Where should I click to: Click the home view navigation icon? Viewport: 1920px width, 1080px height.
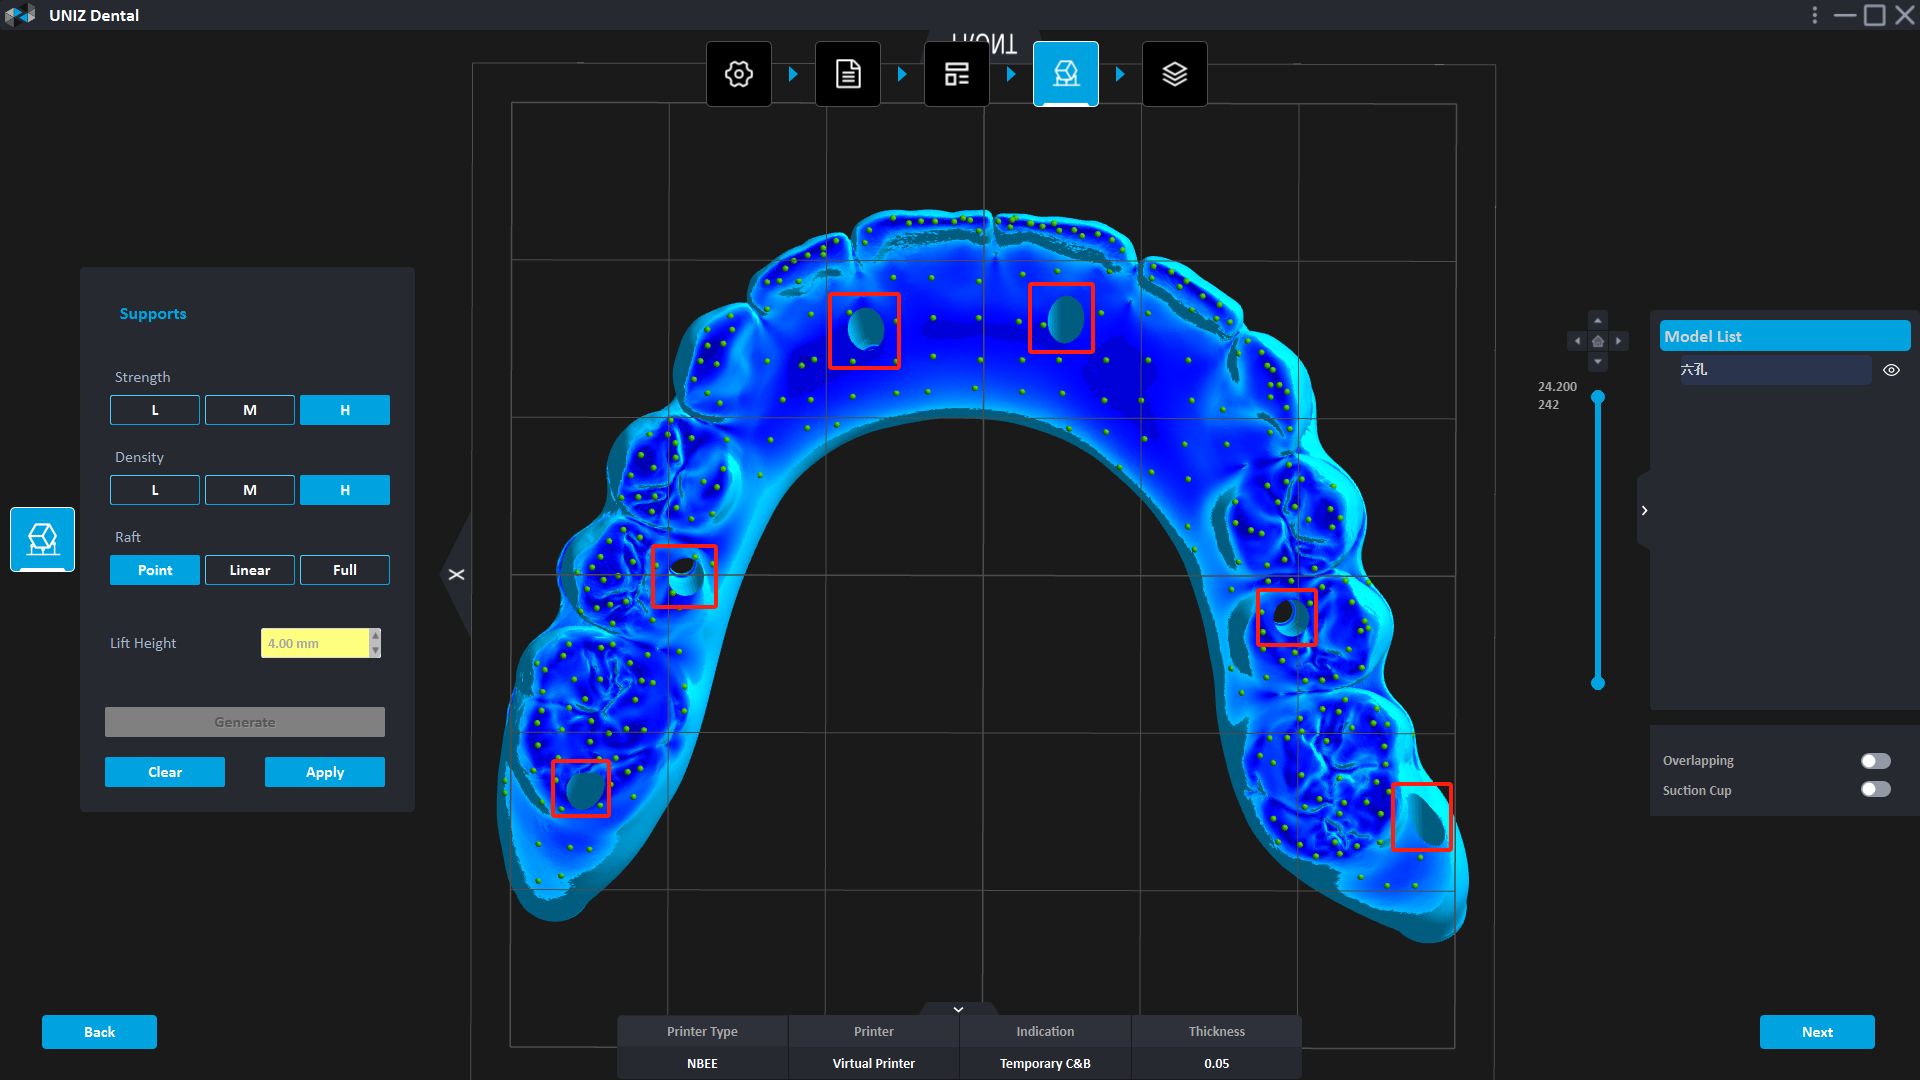pyautogui.click(x=1597, y=341)
